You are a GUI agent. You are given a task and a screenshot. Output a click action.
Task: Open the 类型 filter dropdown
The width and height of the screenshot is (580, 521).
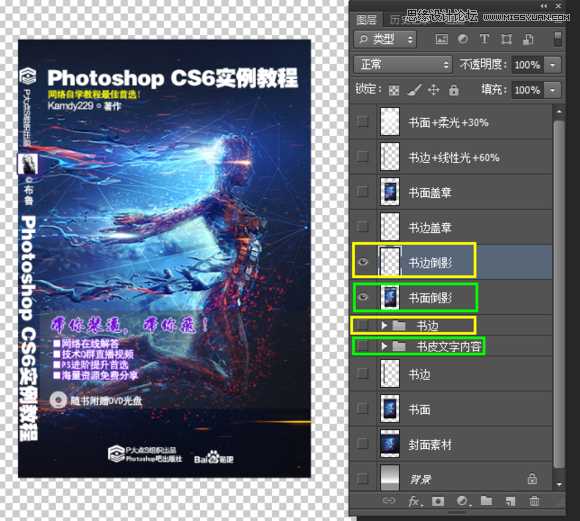point(385,39)
